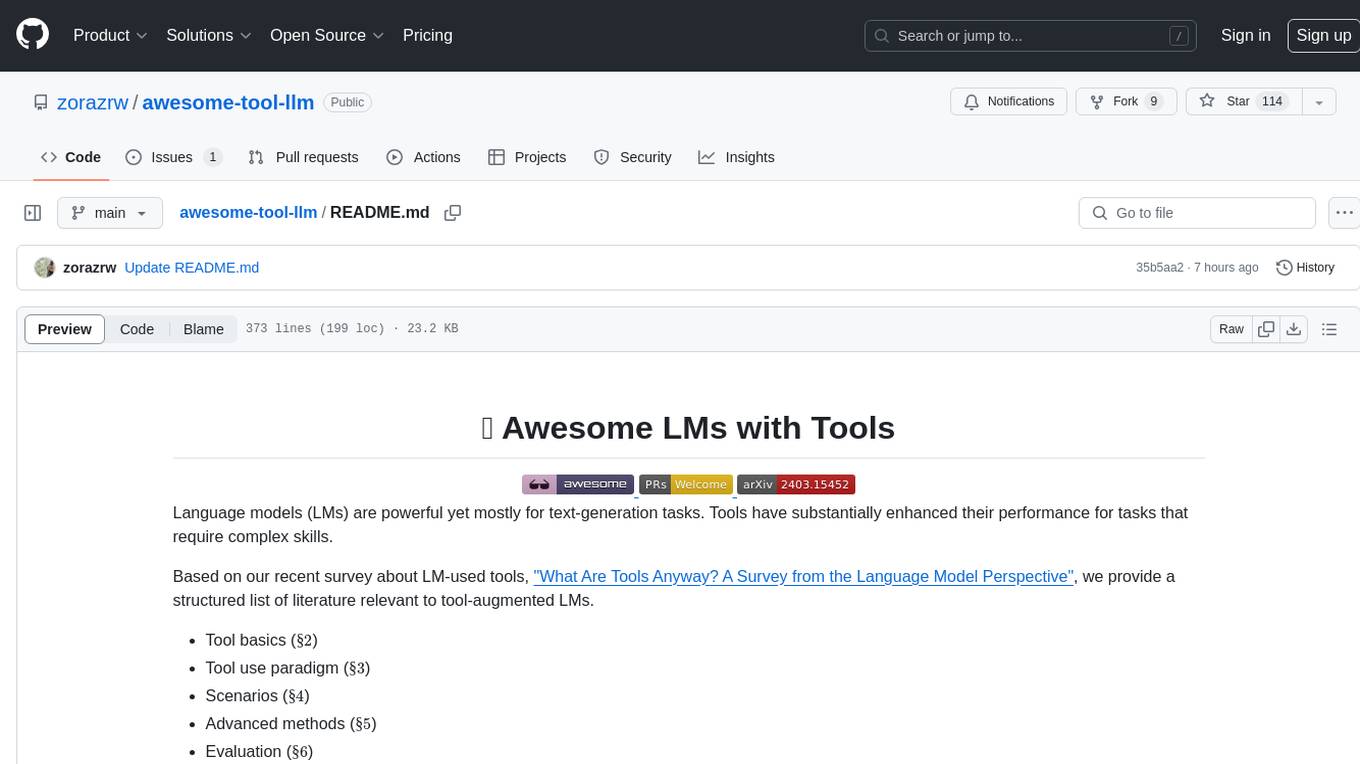Switch to Code view

coord(137,329)
